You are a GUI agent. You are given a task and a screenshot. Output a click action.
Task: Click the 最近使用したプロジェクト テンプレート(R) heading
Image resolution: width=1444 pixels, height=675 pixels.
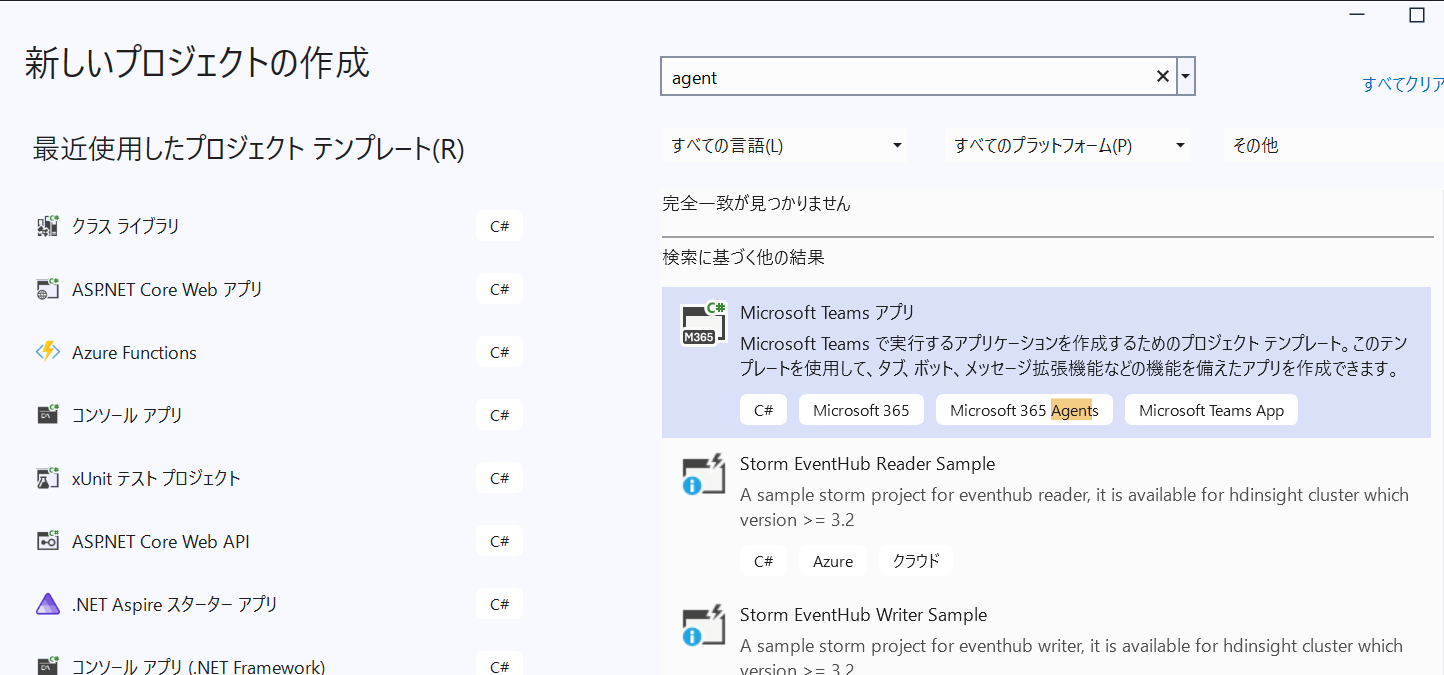tap(249, 149)
